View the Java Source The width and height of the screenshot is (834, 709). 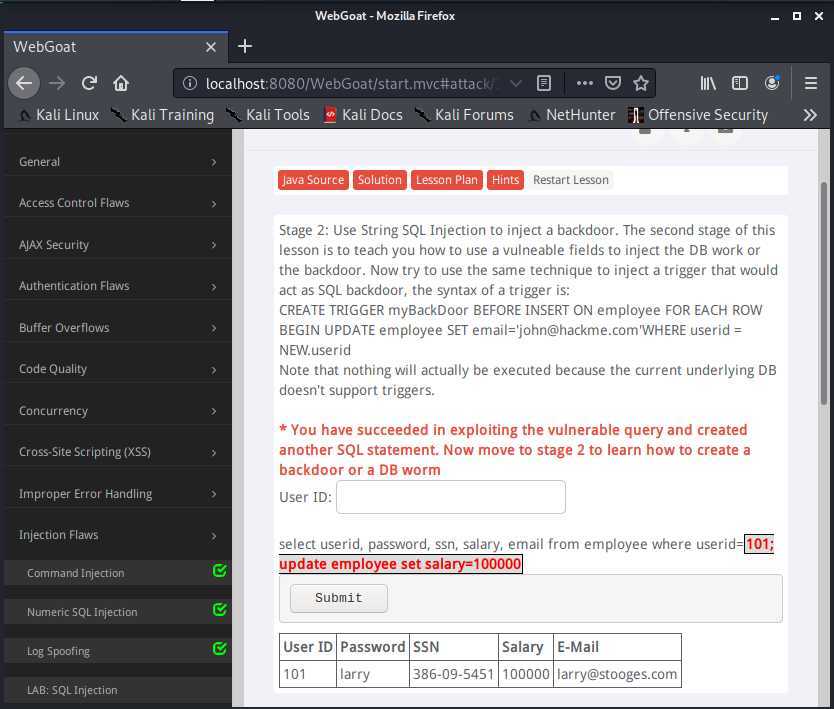[x=313, y=180]
